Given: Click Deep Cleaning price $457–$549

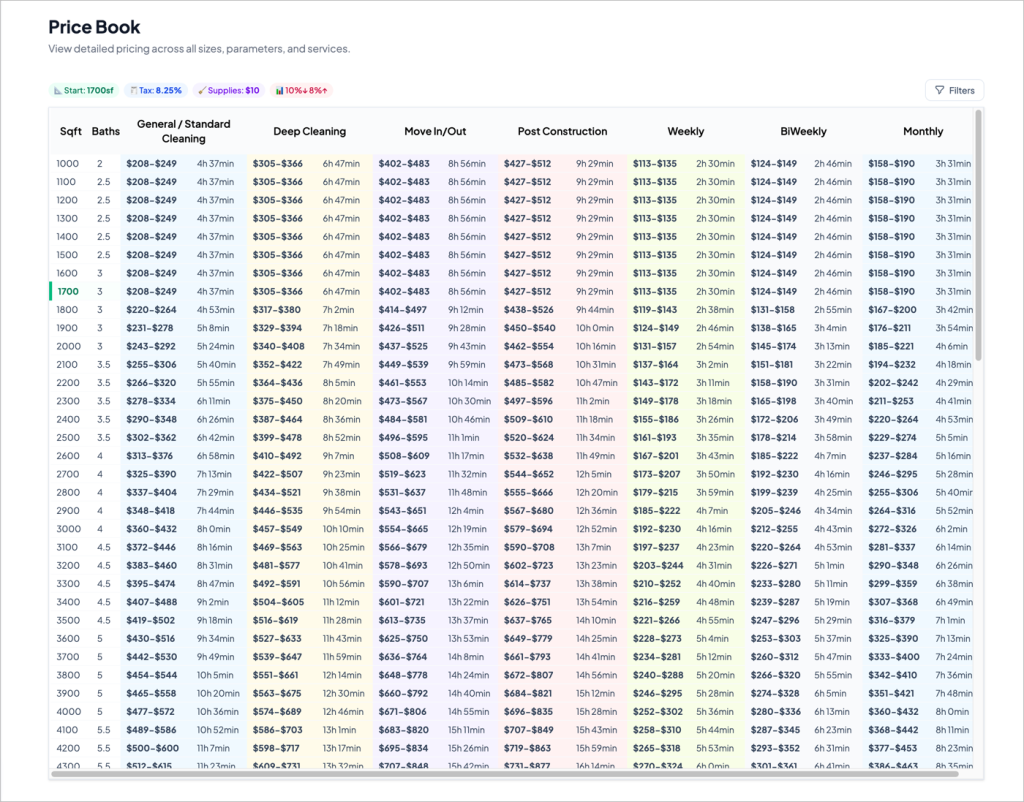Looking at the screenshot, I should click(x=278, y=529).
